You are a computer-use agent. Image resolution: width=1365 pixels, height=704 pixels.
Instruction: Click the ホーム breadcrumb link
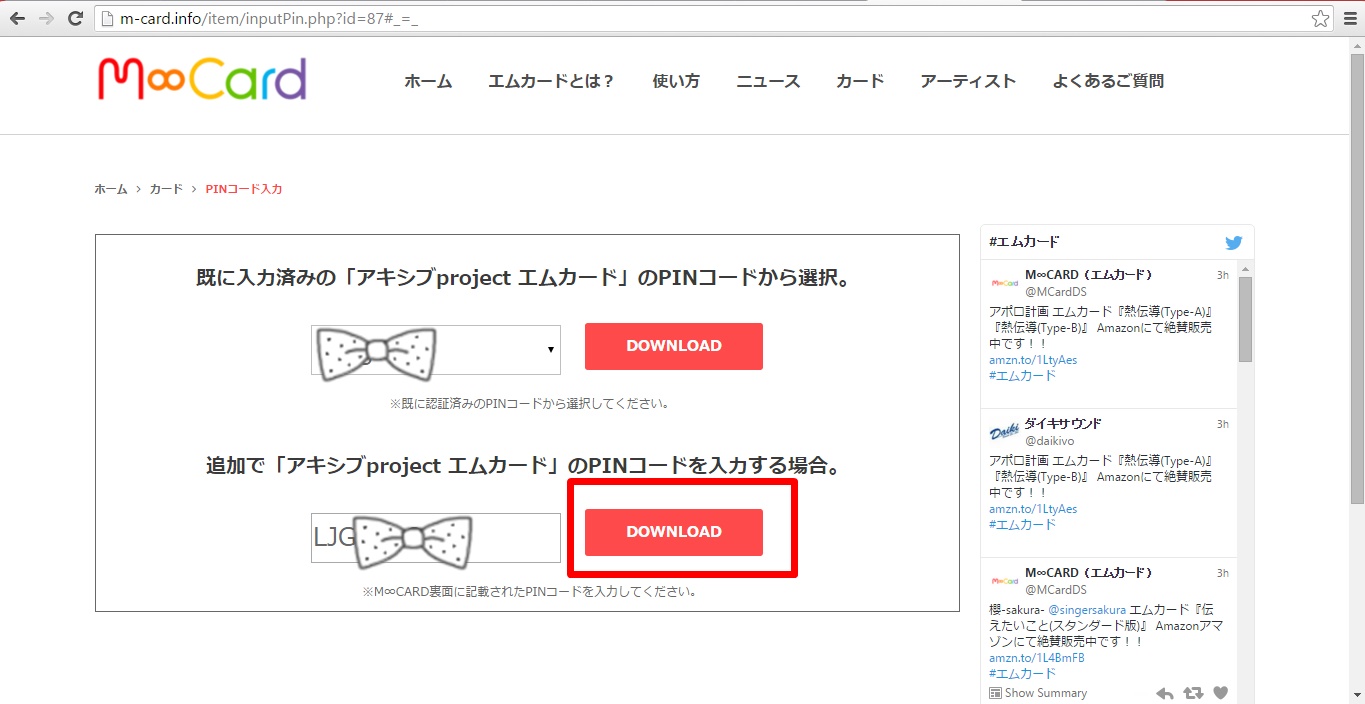coord(111,189)
